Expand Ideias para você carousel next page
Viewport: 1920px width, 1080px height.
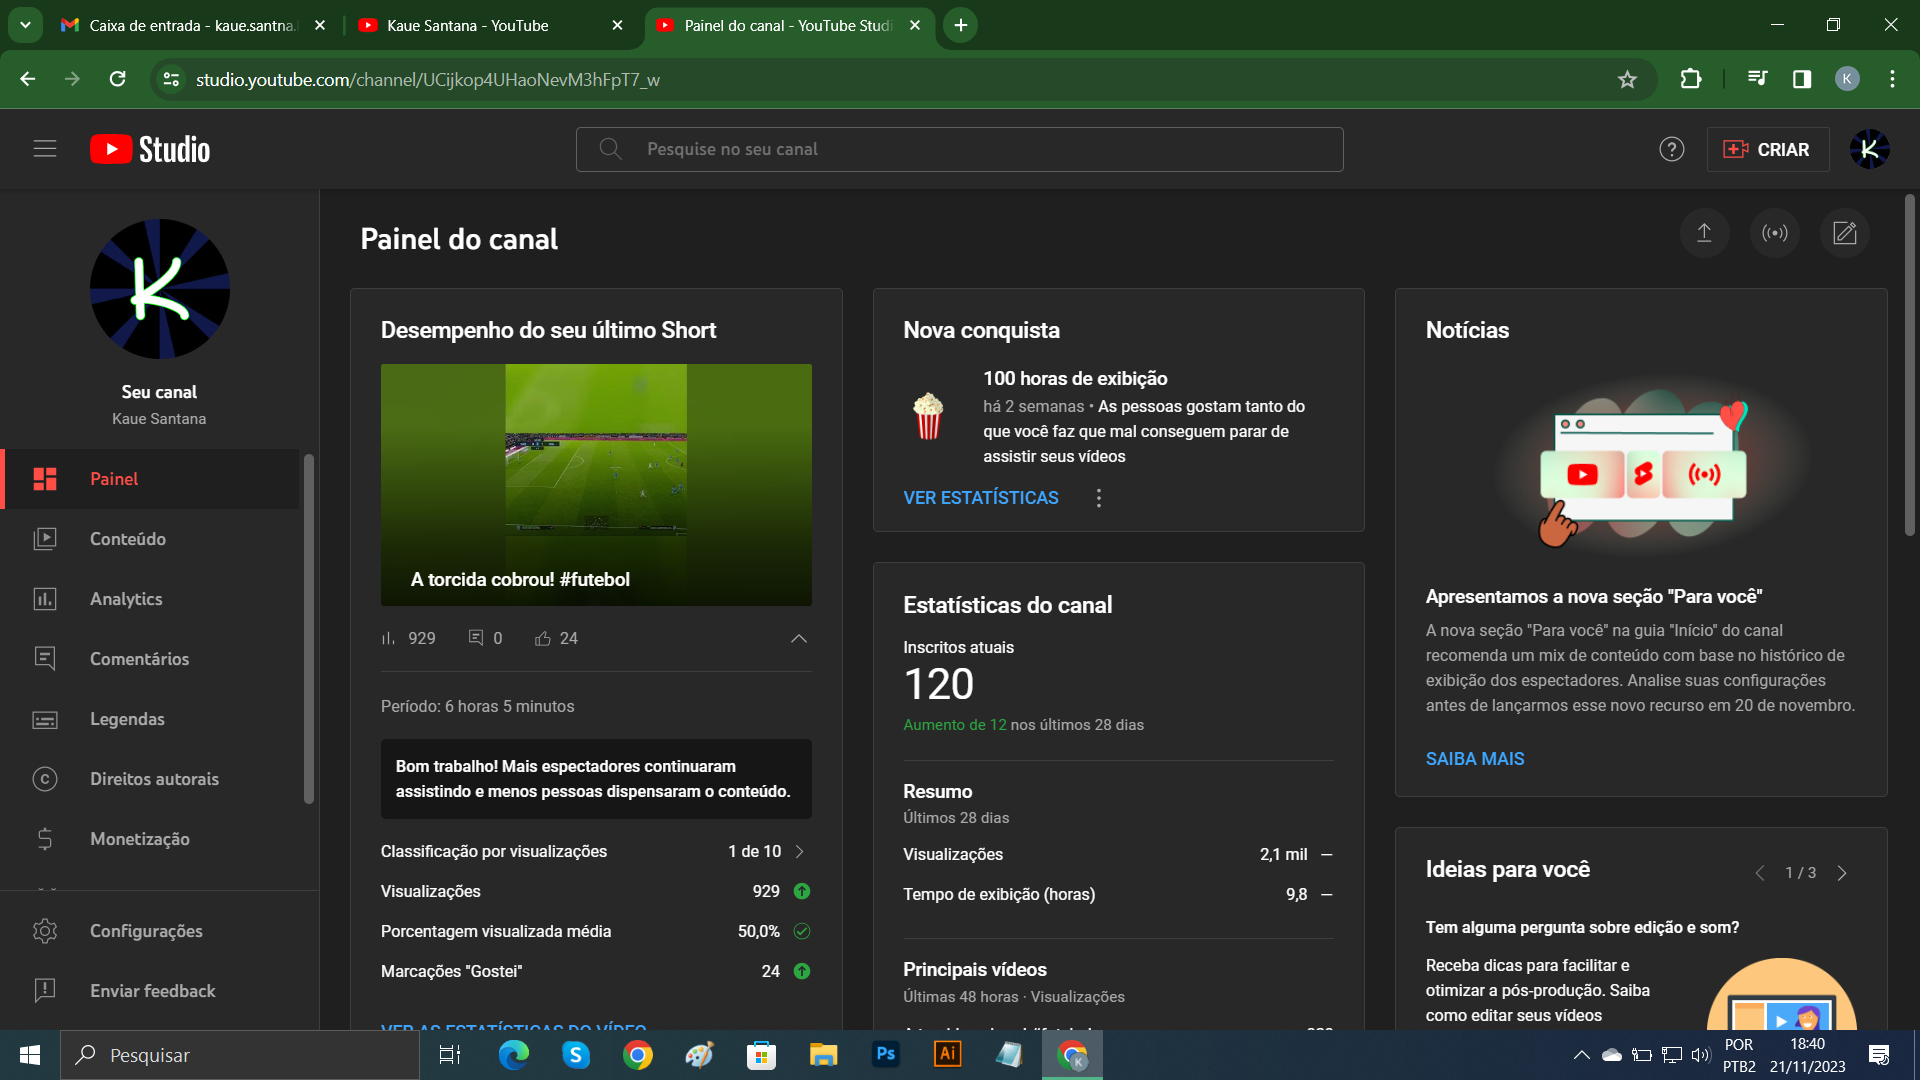click(1844, 870)
